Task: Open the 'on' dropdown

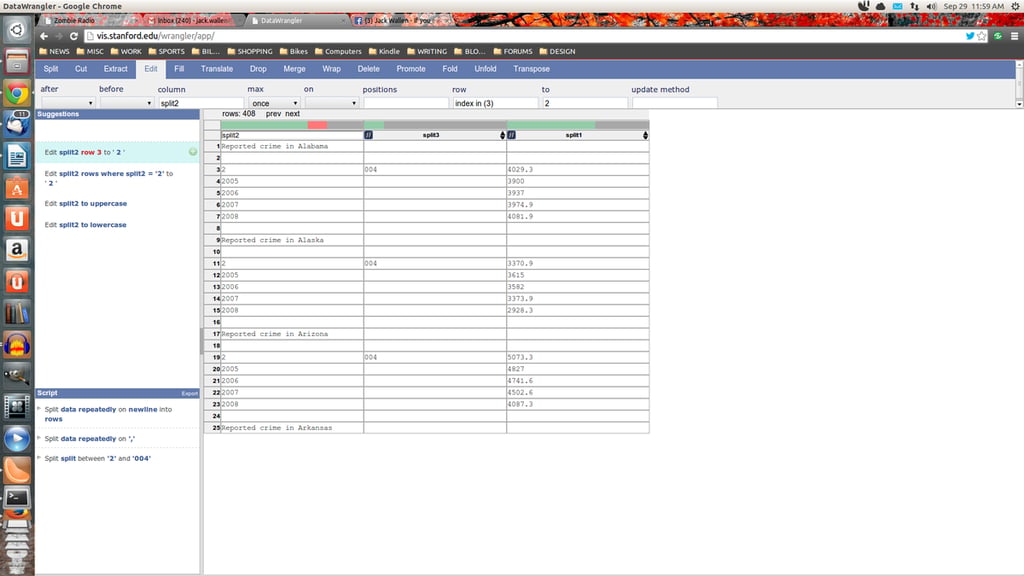Action: pos(331,103)
